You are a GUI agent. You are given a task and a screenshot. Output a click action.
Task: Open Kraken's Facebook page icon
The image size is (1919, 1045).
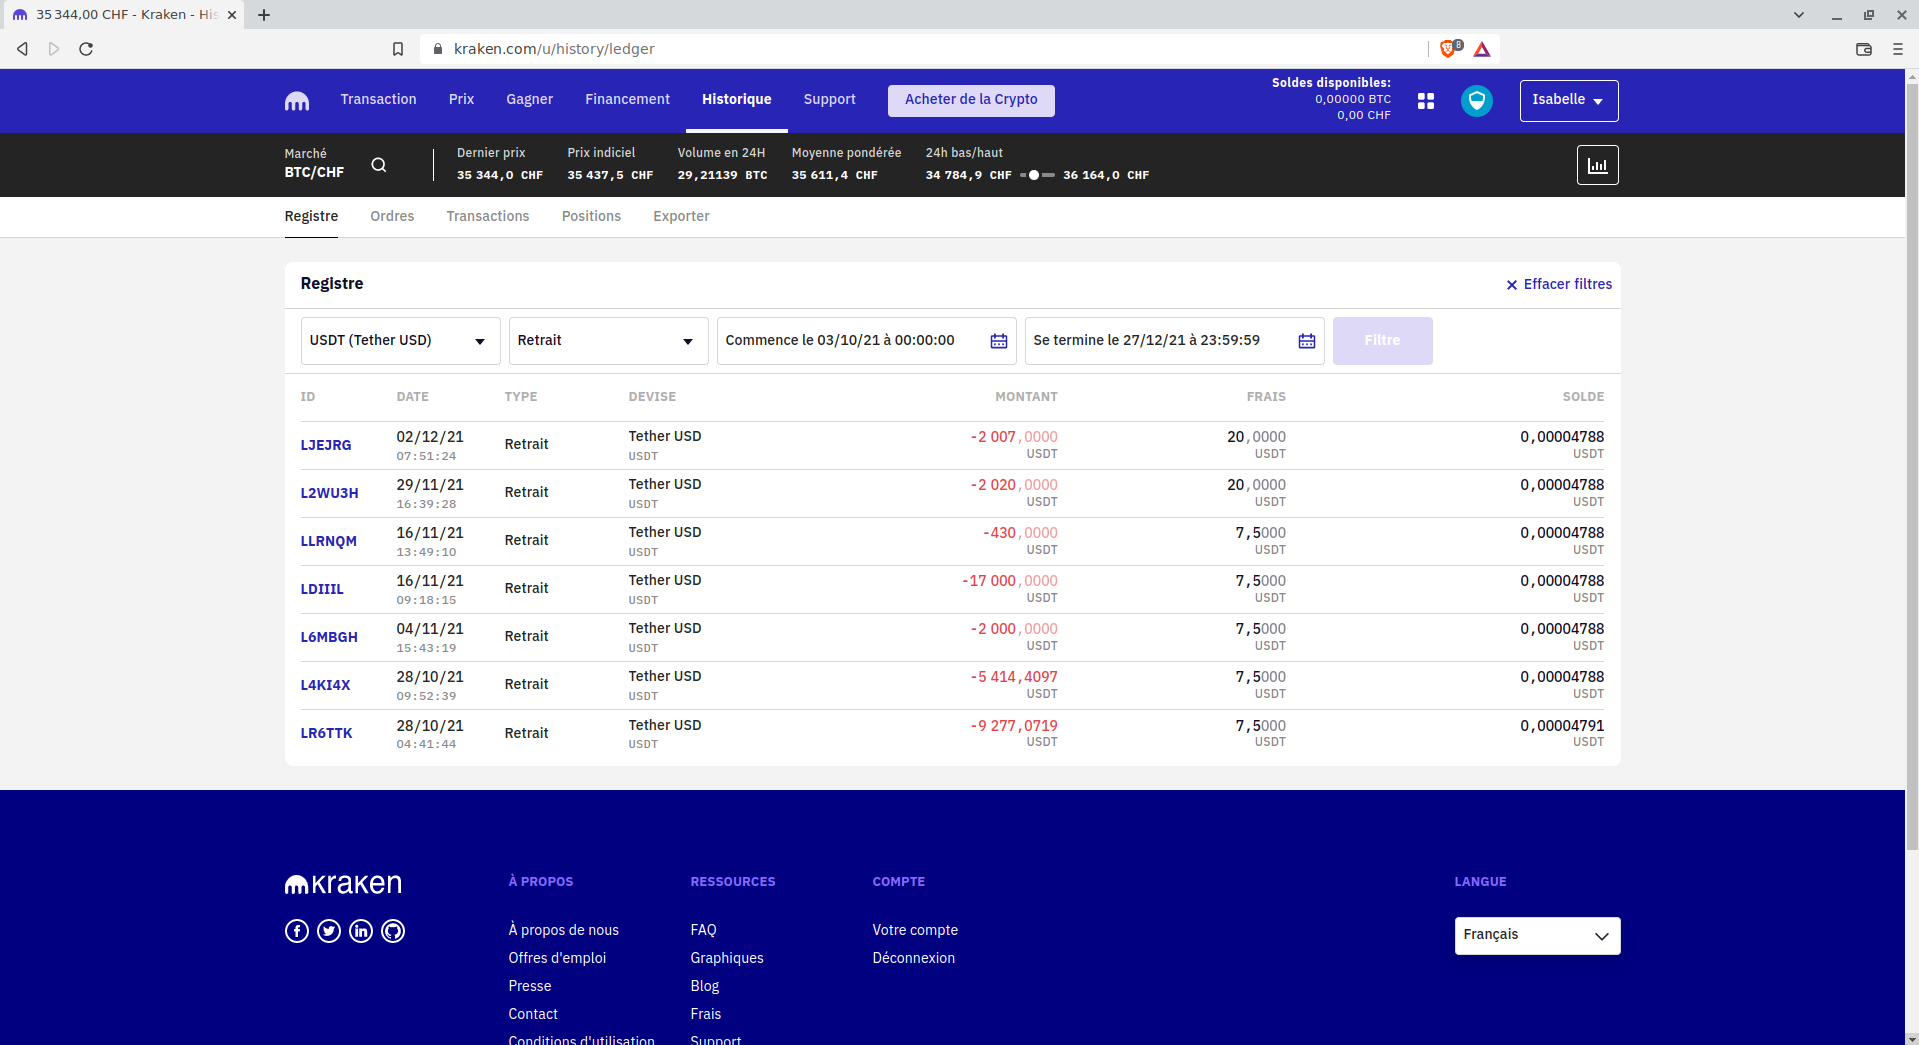(297, 931)
